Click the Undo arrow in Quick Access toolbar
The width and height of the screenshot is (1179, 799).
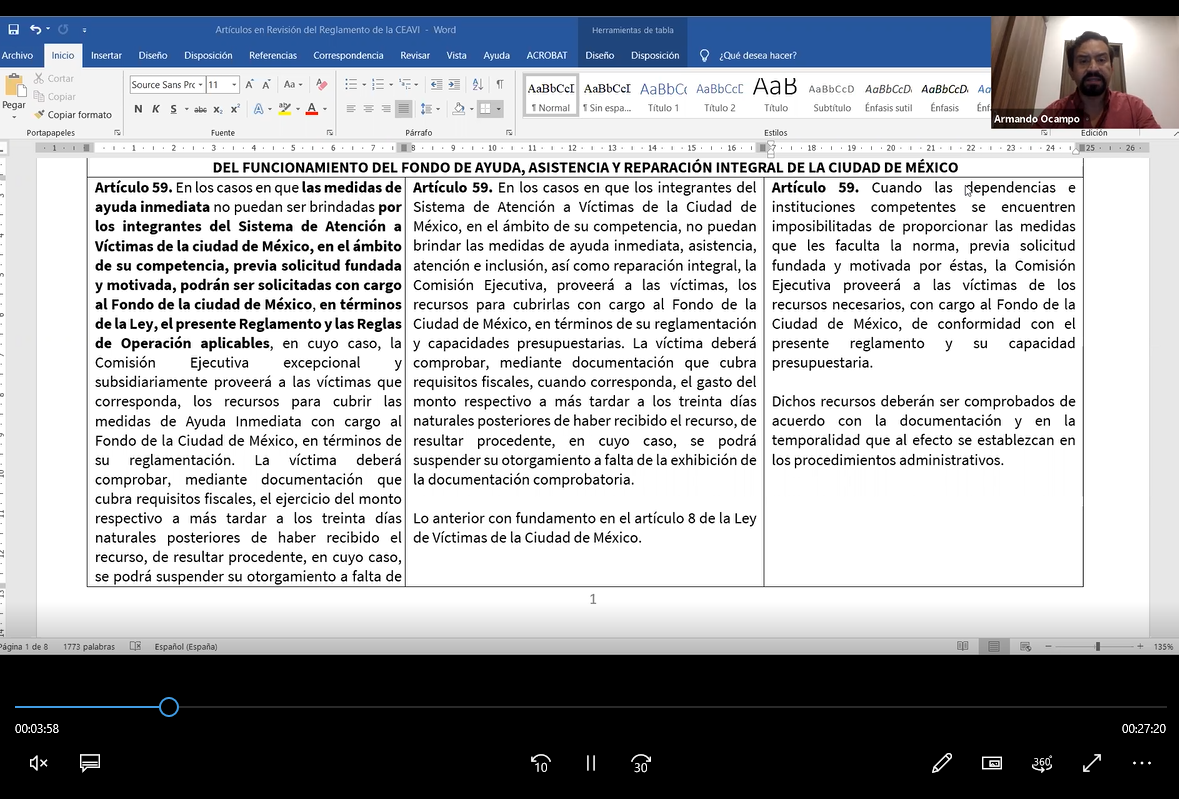[35, 29]
